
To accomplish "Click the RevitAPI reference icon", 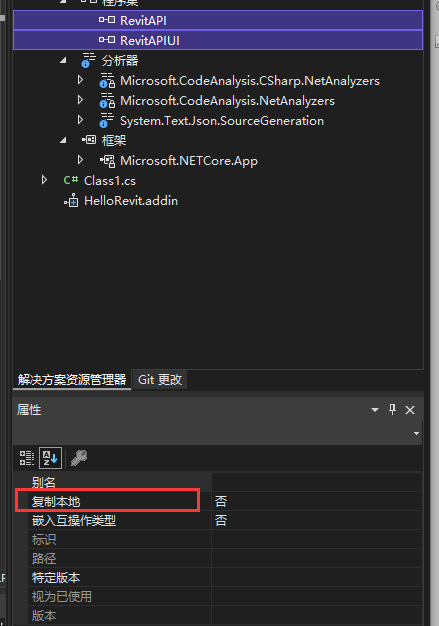I will 107,20.
